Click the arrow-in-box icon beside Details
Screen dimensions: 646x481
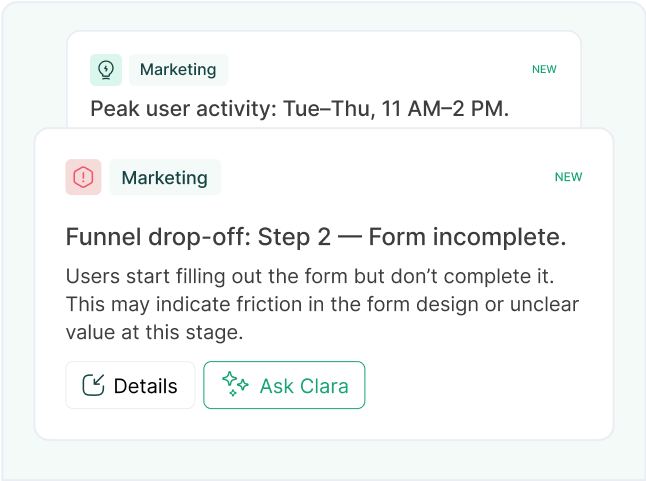click(94, 385)
